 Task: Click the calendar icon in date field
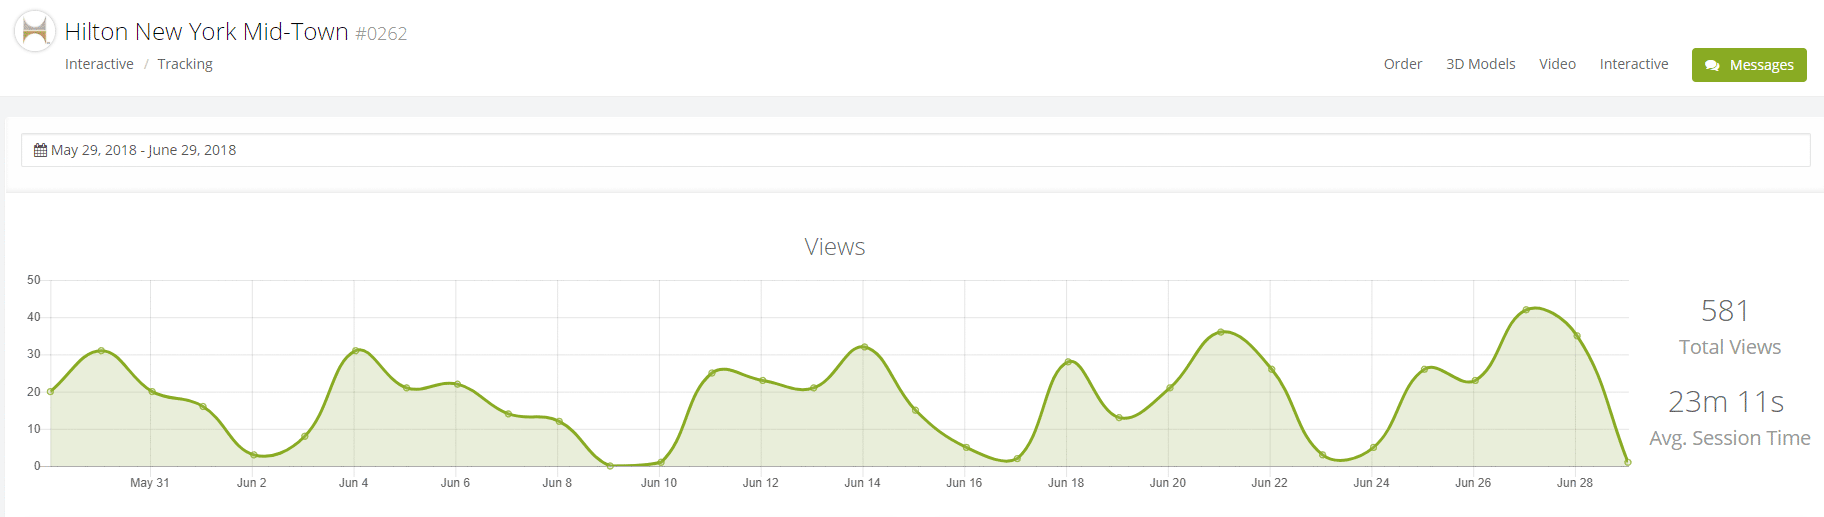click(x=40, y=150)
